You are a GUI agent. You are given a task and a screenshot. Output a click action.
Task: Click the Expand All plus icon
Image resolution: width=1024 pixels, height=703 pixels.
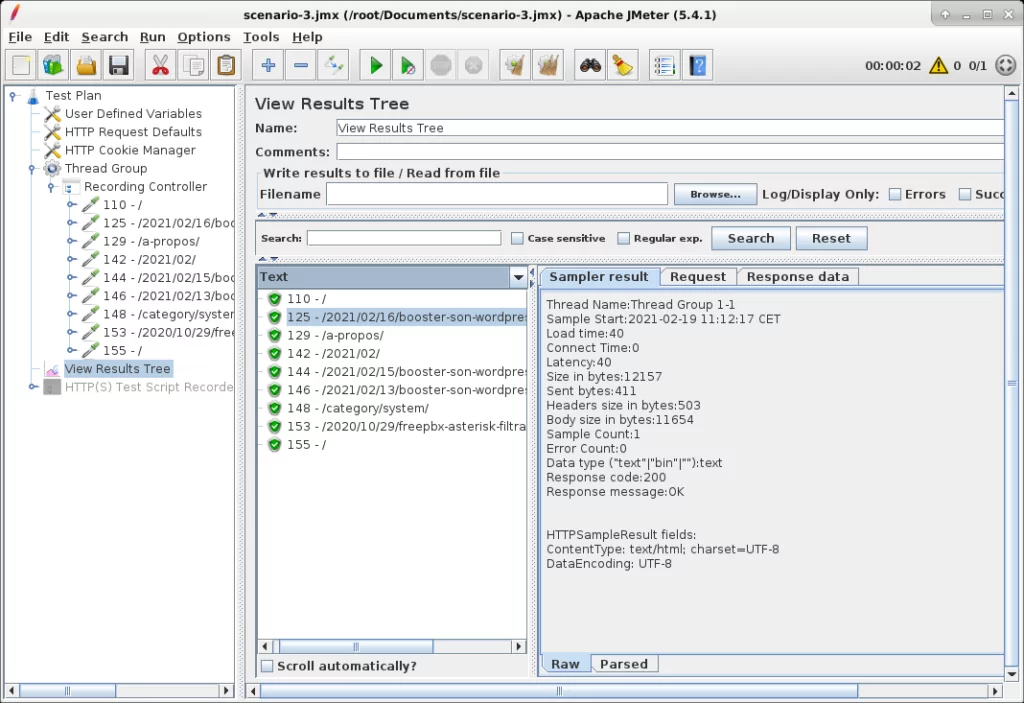click(268, 65)
